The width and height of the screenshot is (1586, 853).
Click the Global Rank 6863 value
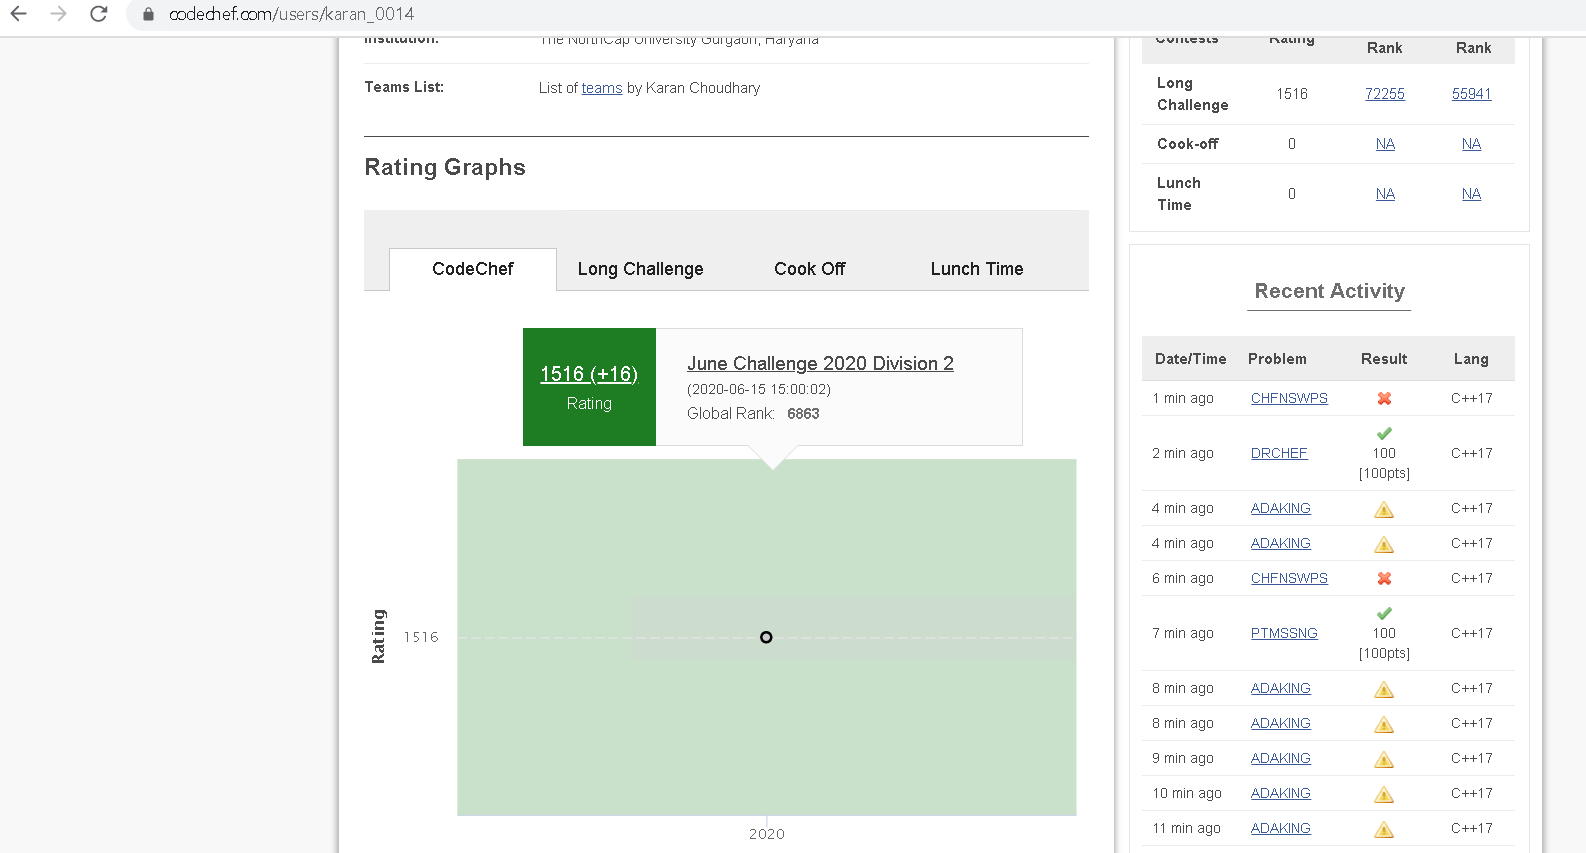click(803, 414)
